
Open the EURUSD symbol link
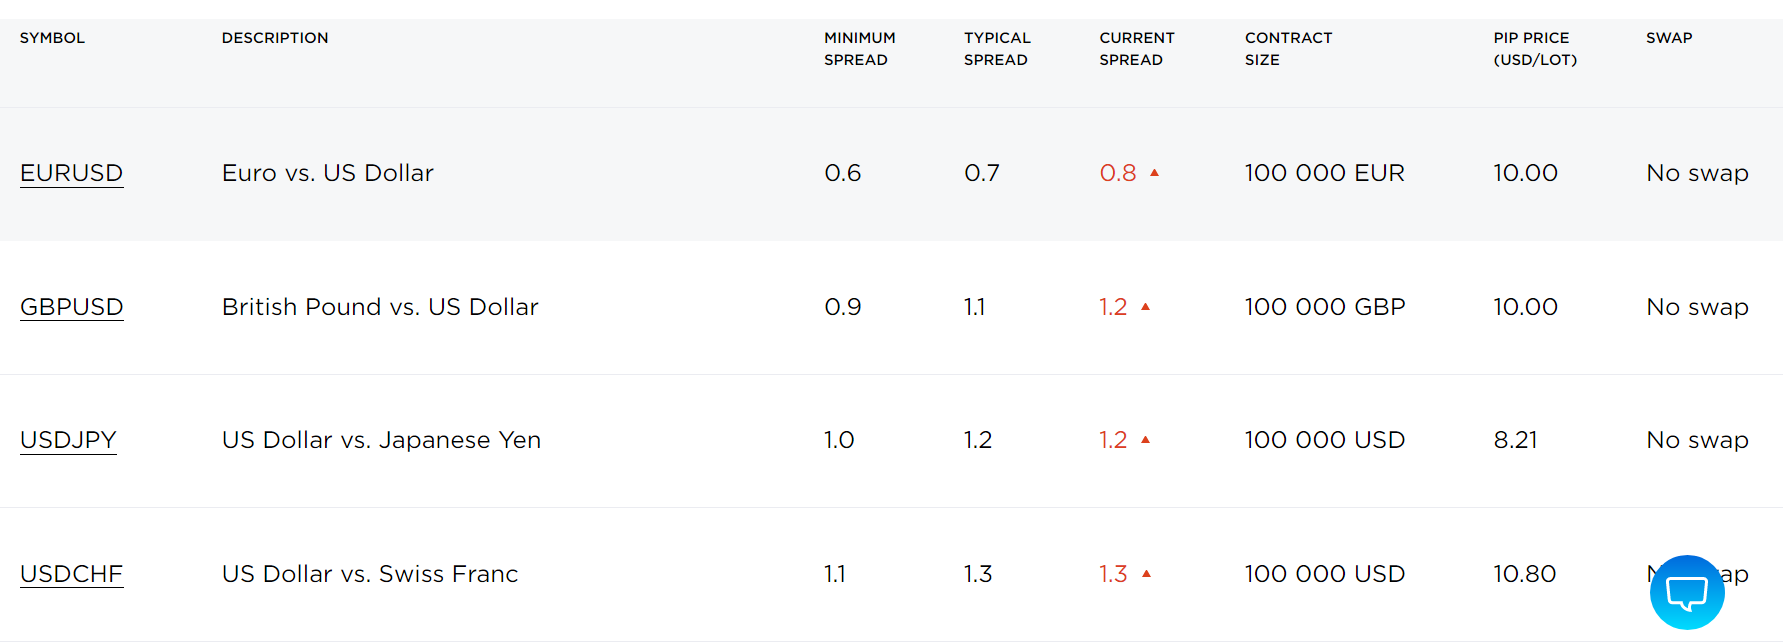pos(71,173)
